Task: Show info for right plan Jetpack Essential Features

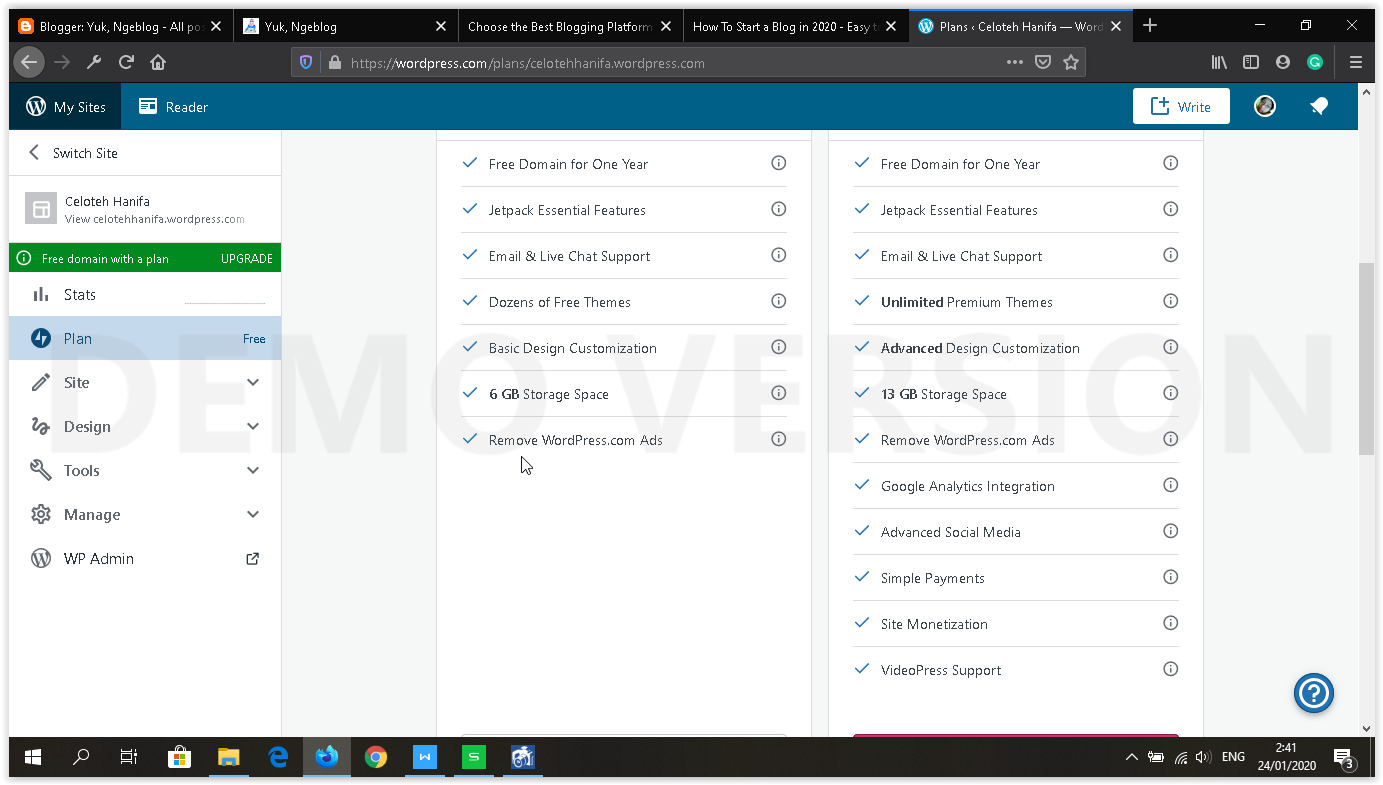Action: (1171, 209)
